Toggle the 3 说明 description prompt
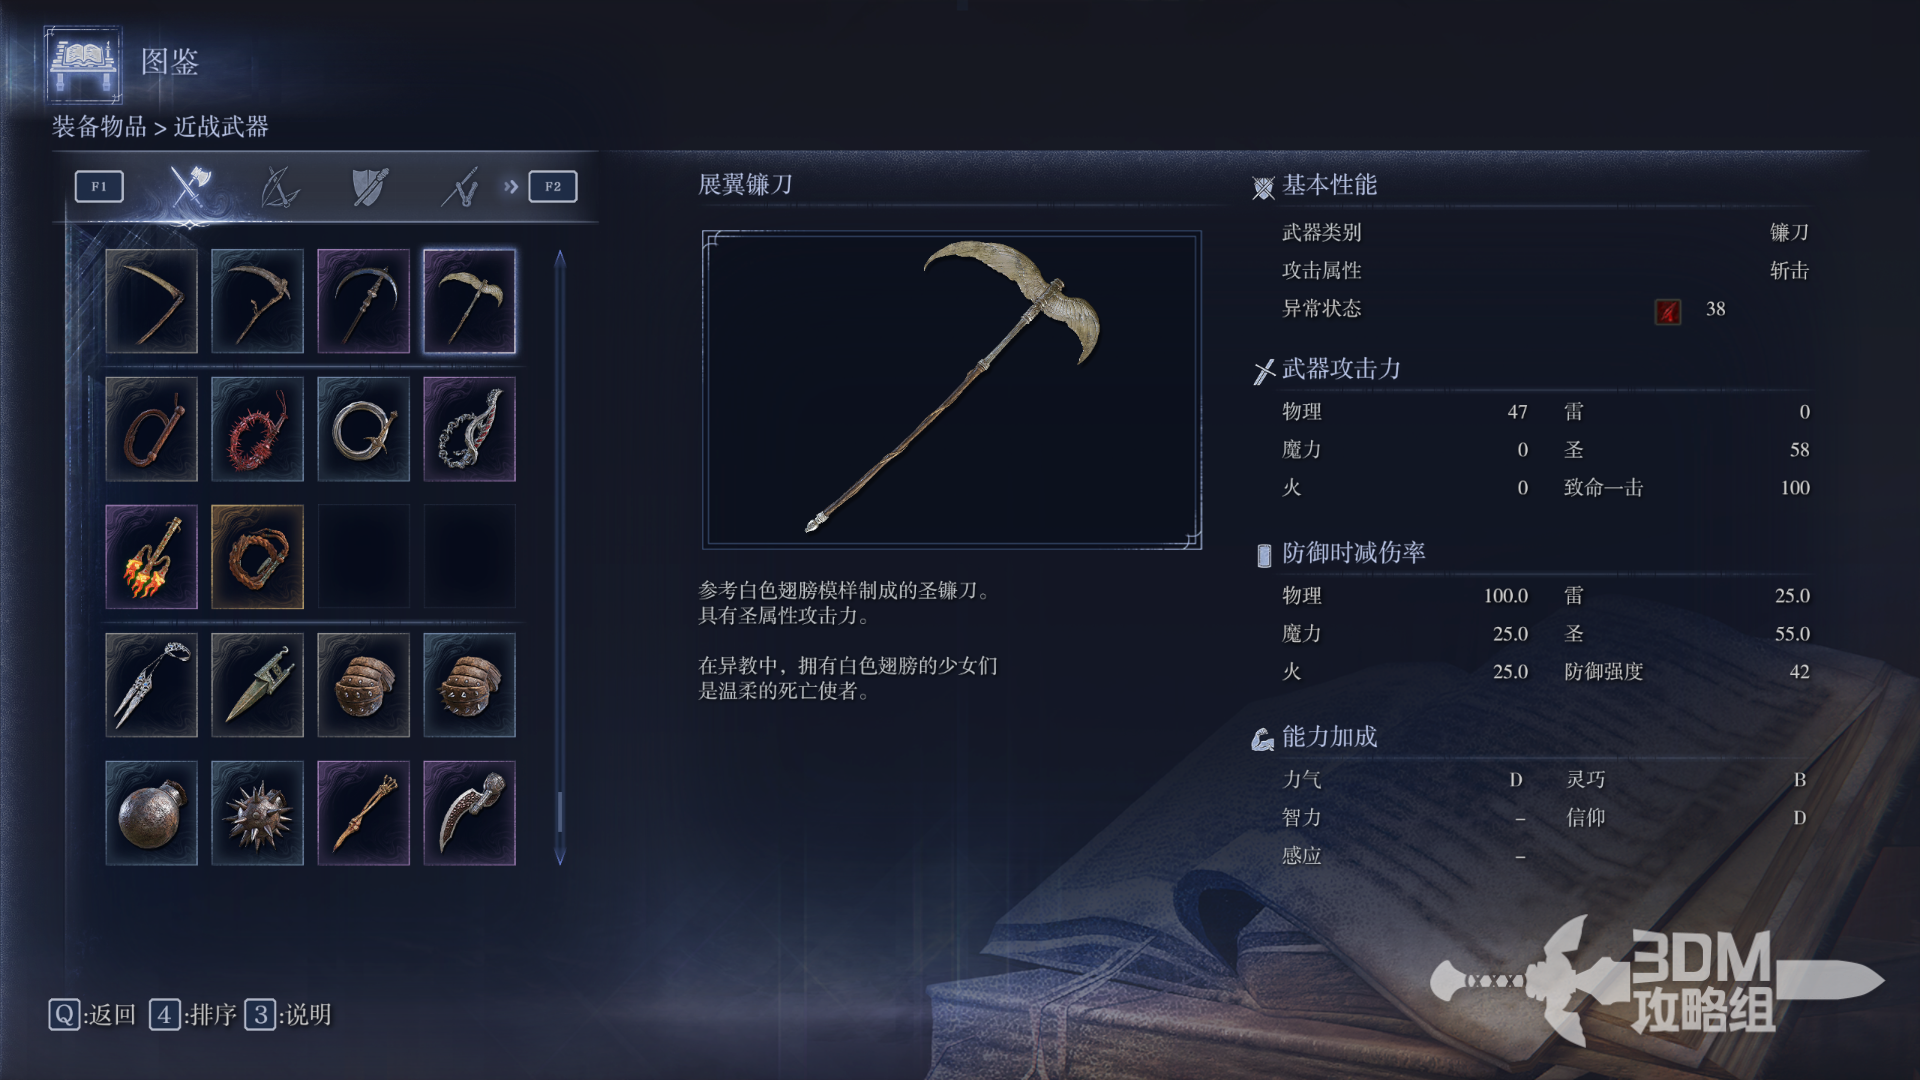Viewport: 1920px width, 1080px height. (288, 1015)
